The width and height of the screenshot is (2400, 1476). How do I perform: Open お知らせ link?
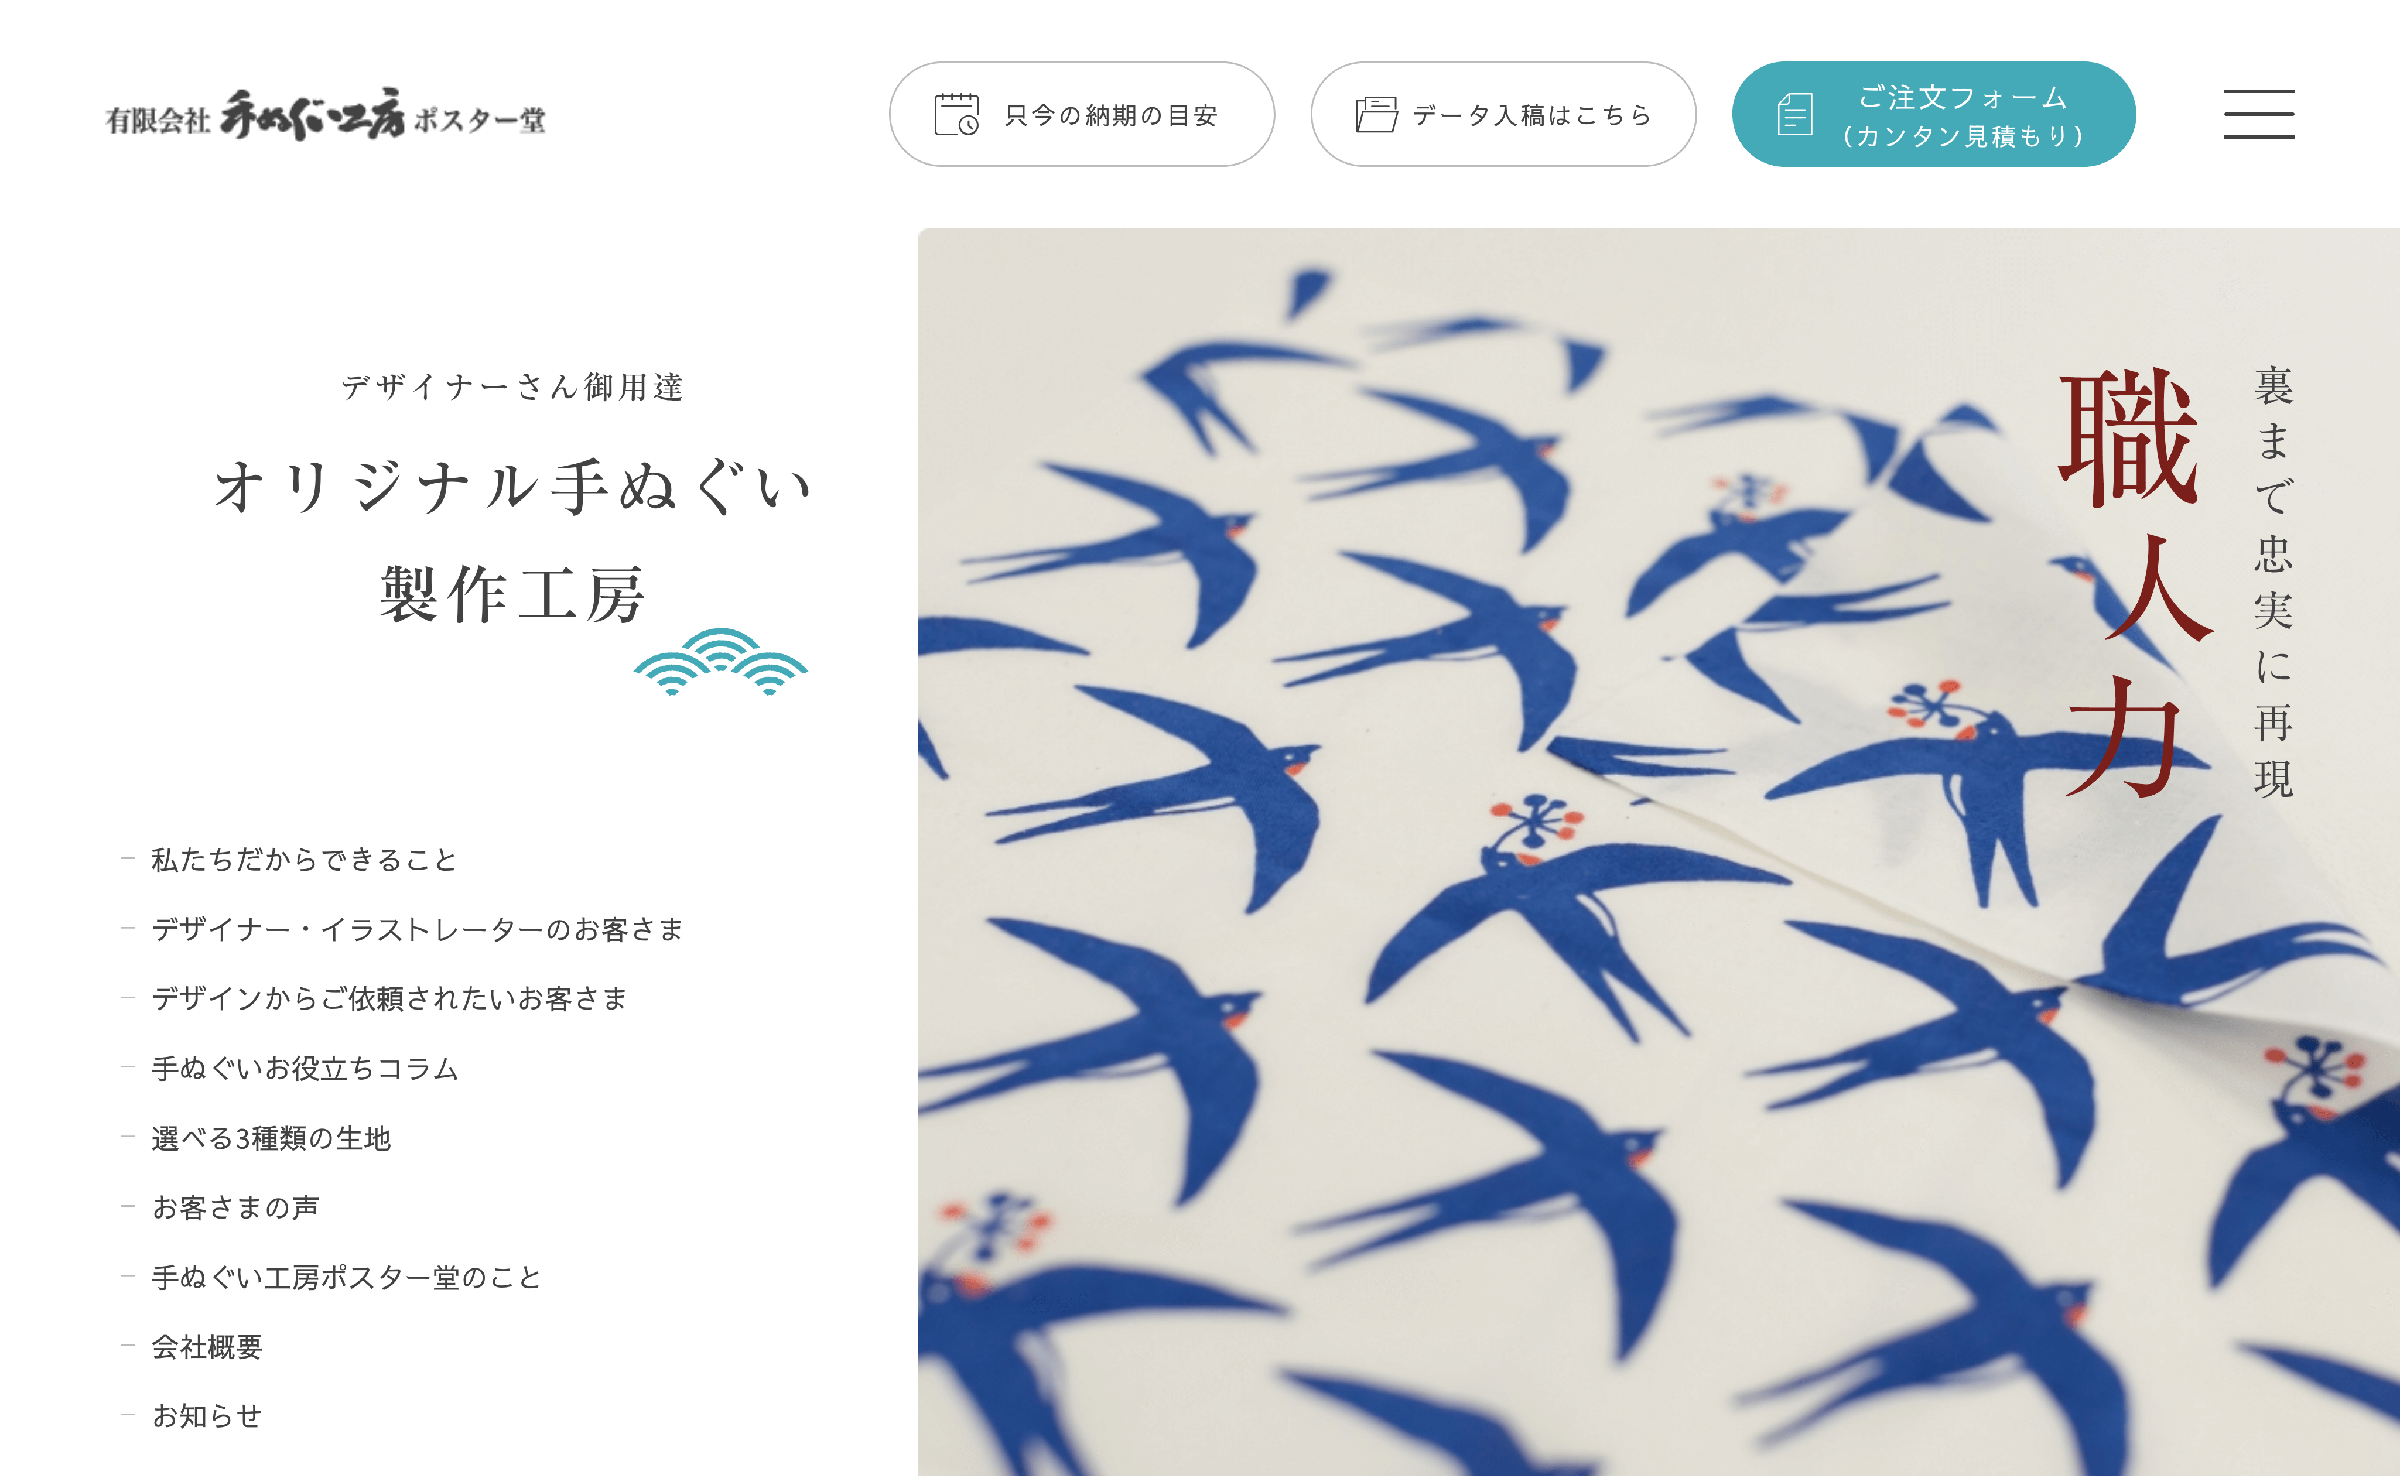[x=207, y=1416]
